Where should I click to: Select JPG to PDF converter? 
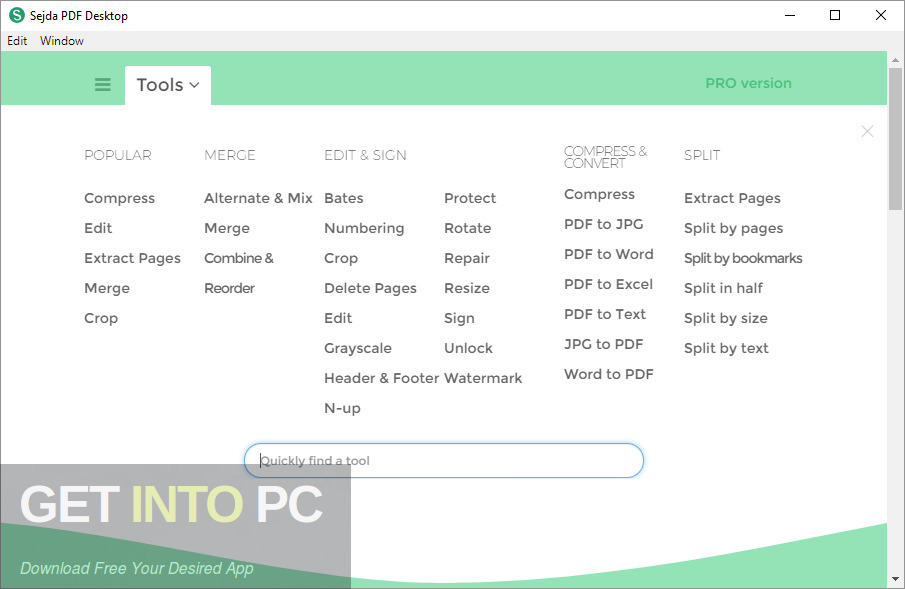click(x=604, y=344)
